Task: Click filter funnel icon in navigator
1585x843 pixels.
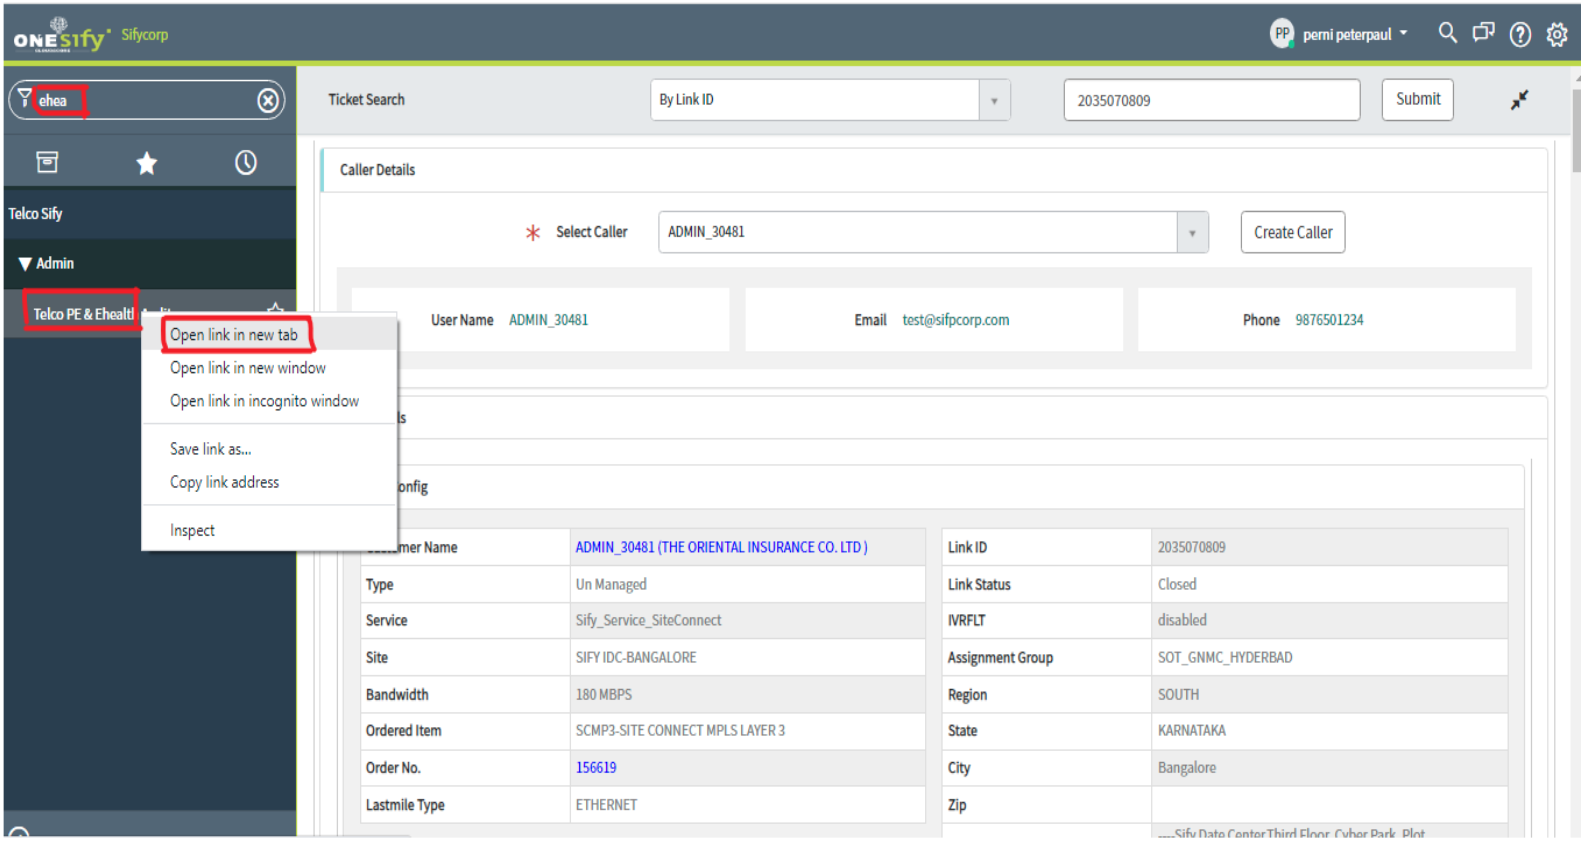Action: point(24,97)
